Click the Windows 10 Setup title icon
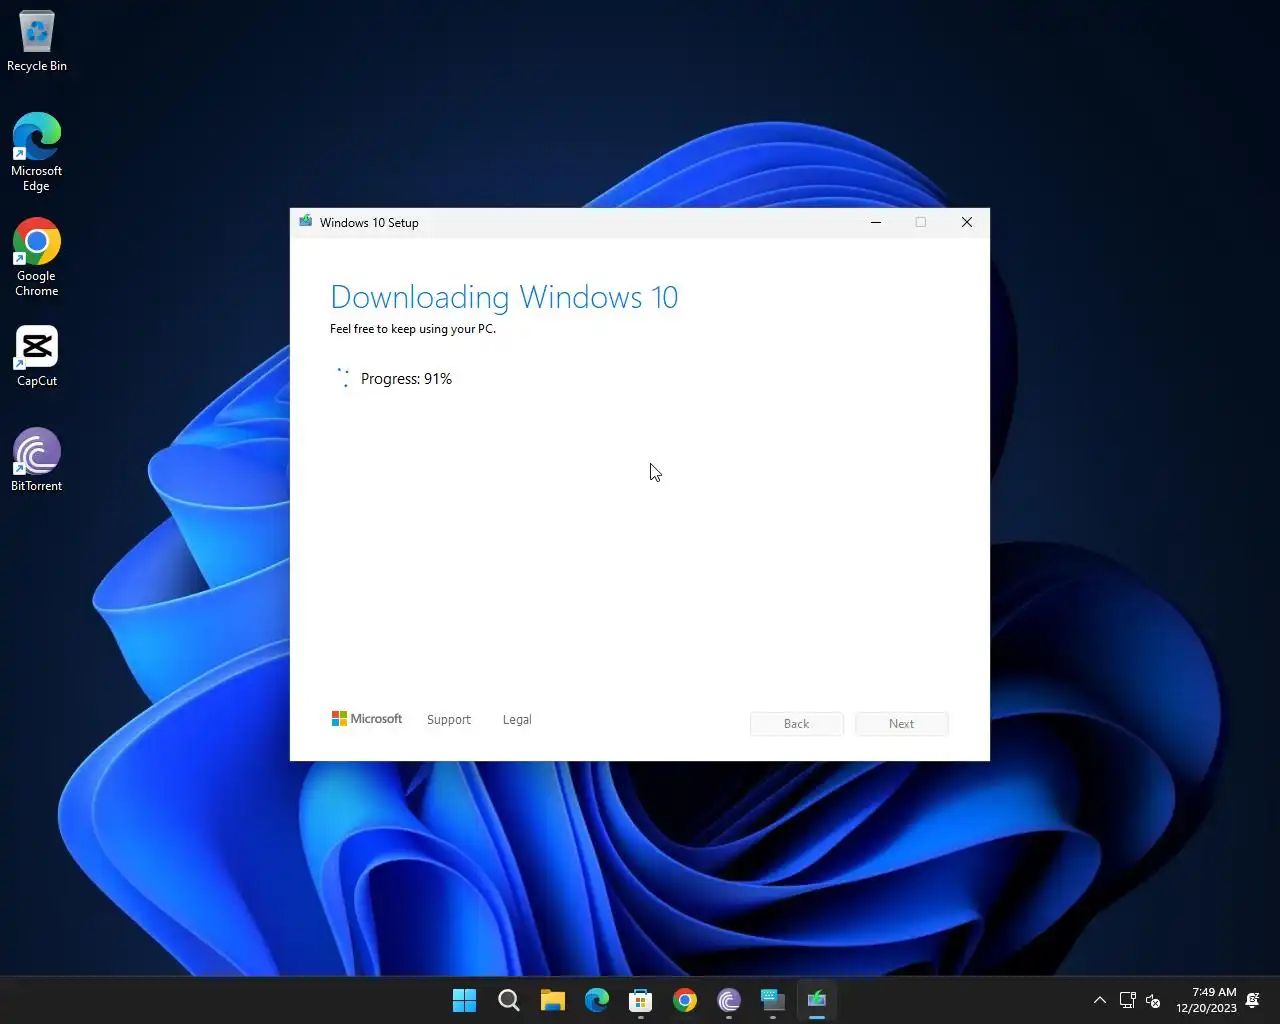Screen dimensions: 1280x1024 (305, 222)
